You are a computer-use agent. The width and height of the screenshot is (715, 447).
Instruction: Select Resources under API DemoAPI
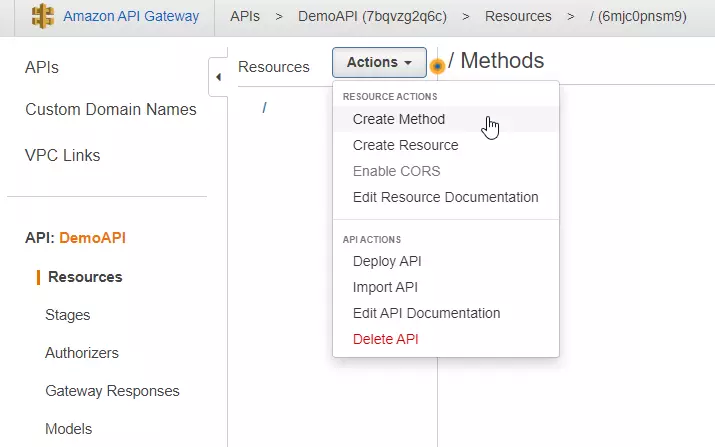[x=85, y=277]
